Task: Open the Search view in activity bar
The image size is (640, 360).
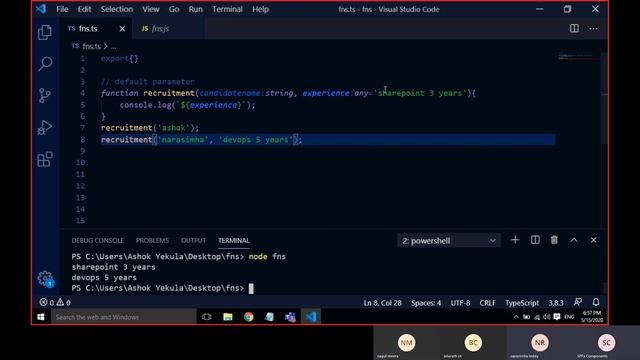Action: (x=45, y=63)
